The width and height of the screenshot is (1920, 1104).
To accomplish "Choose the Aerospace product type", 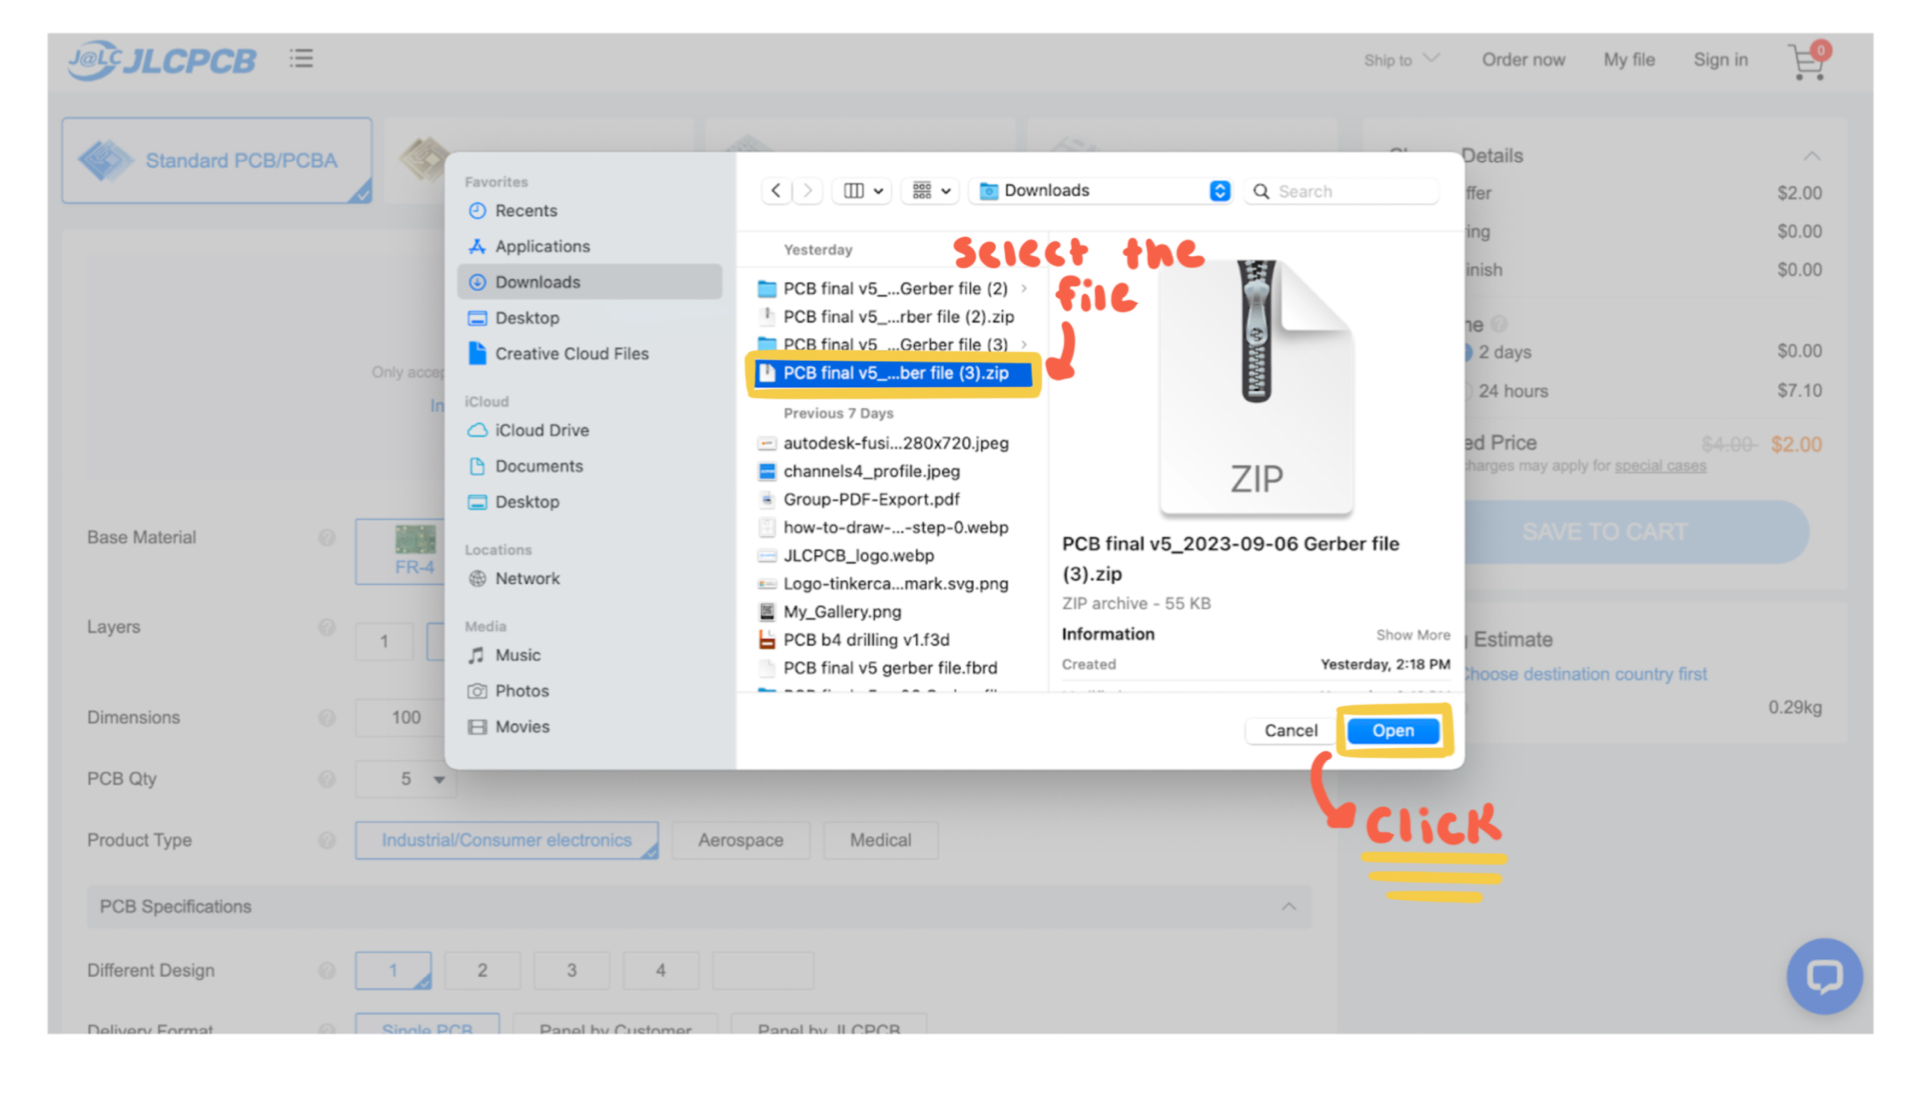I will [x=740, y=840].
